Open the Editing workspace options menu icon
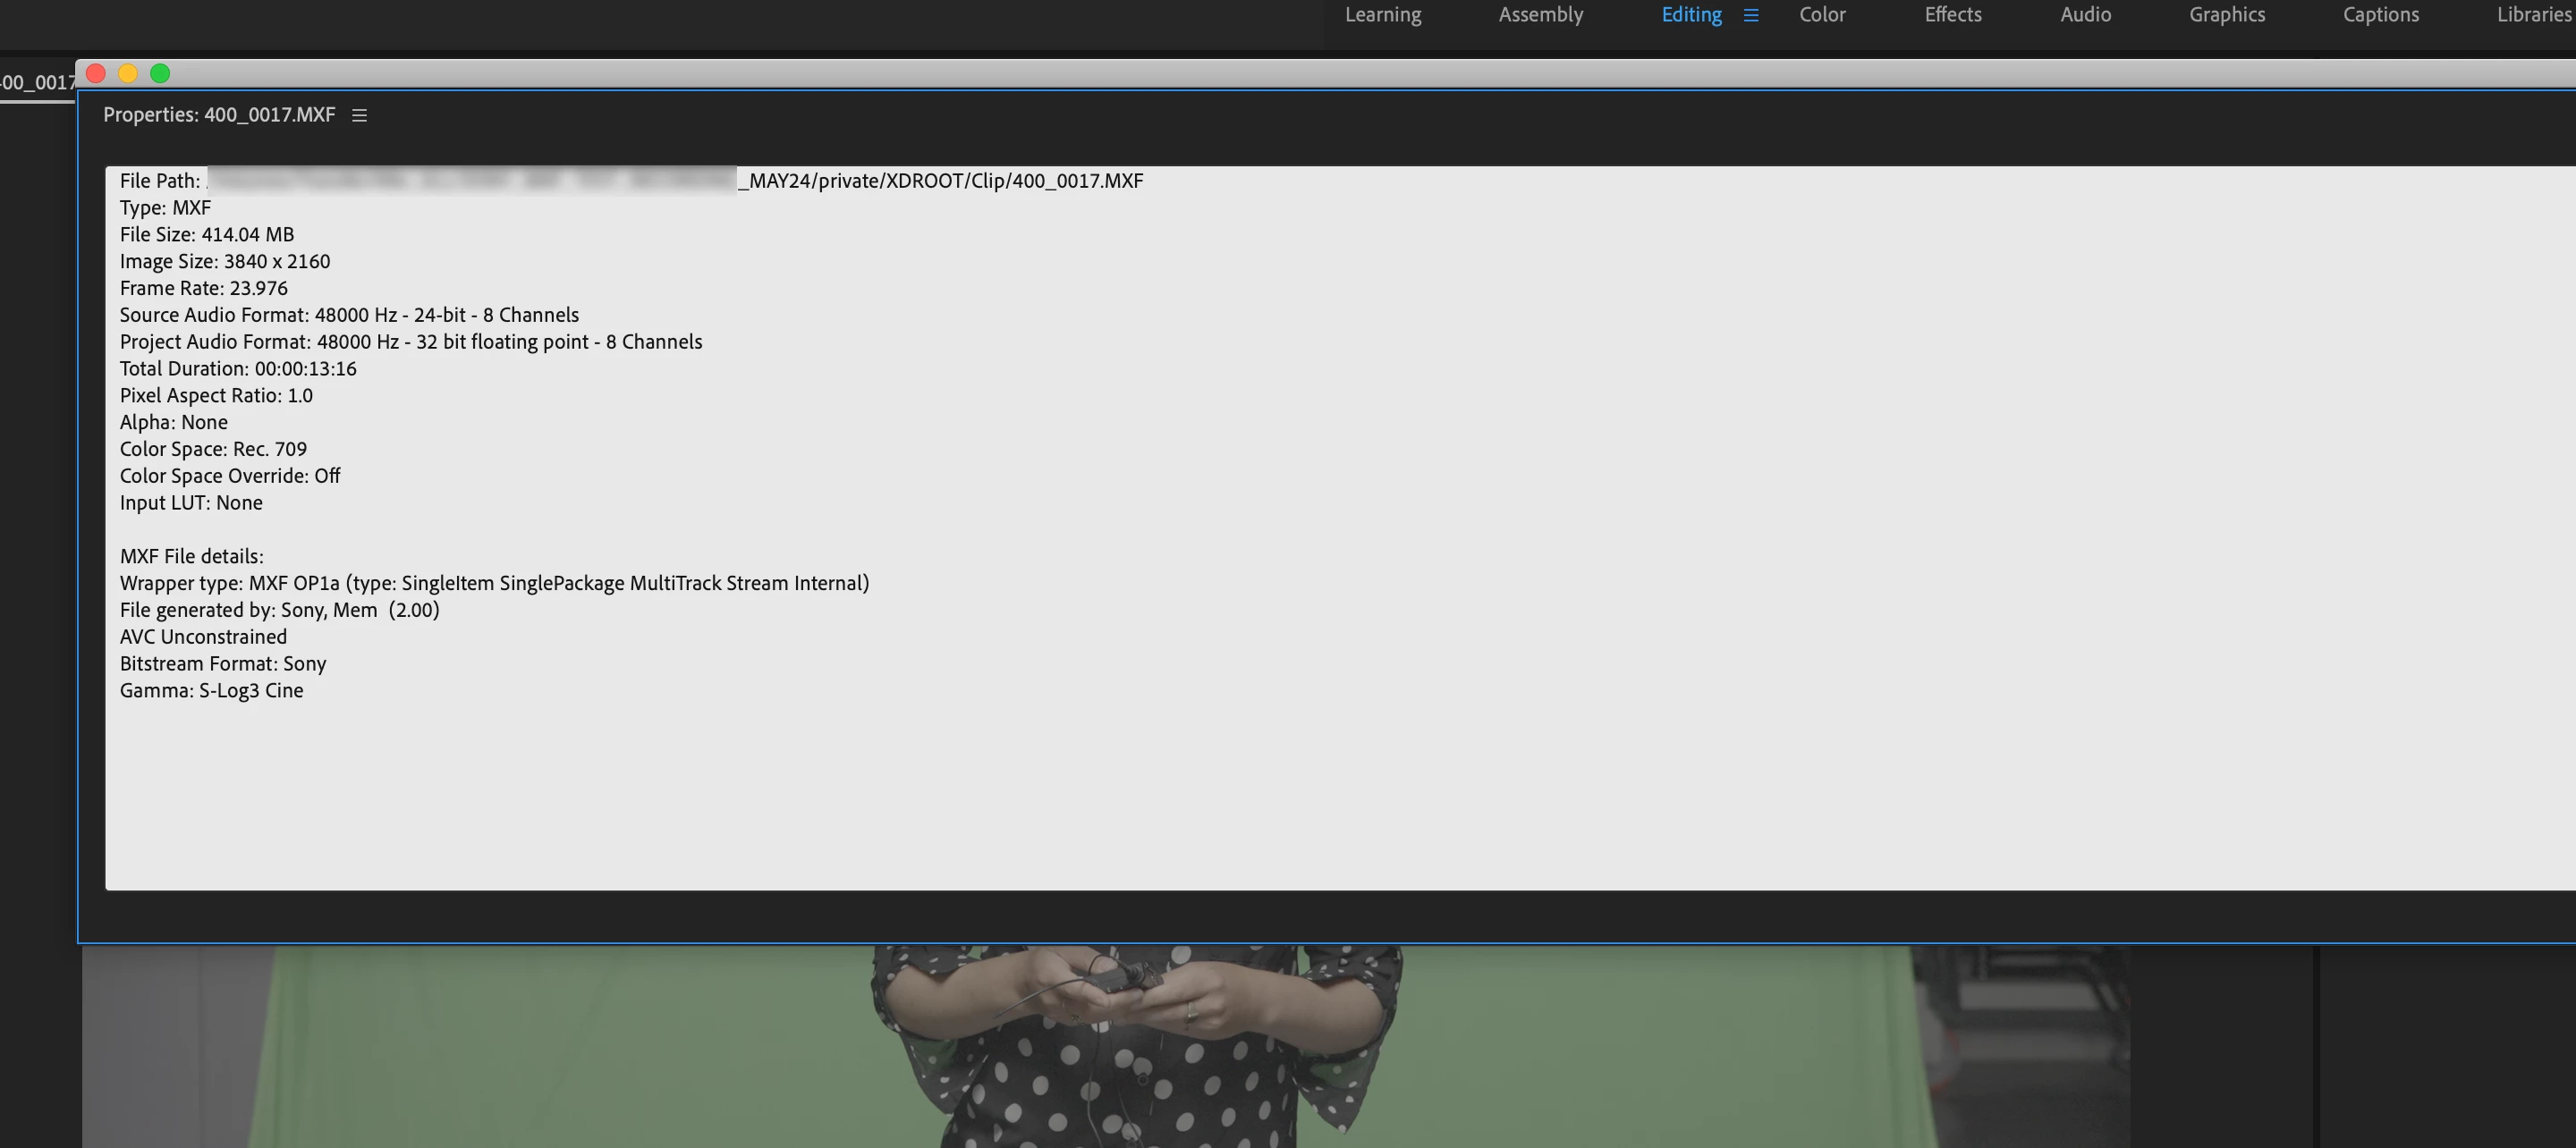The height and width of the screenshot is (1148, 2576). point(1750,15)
